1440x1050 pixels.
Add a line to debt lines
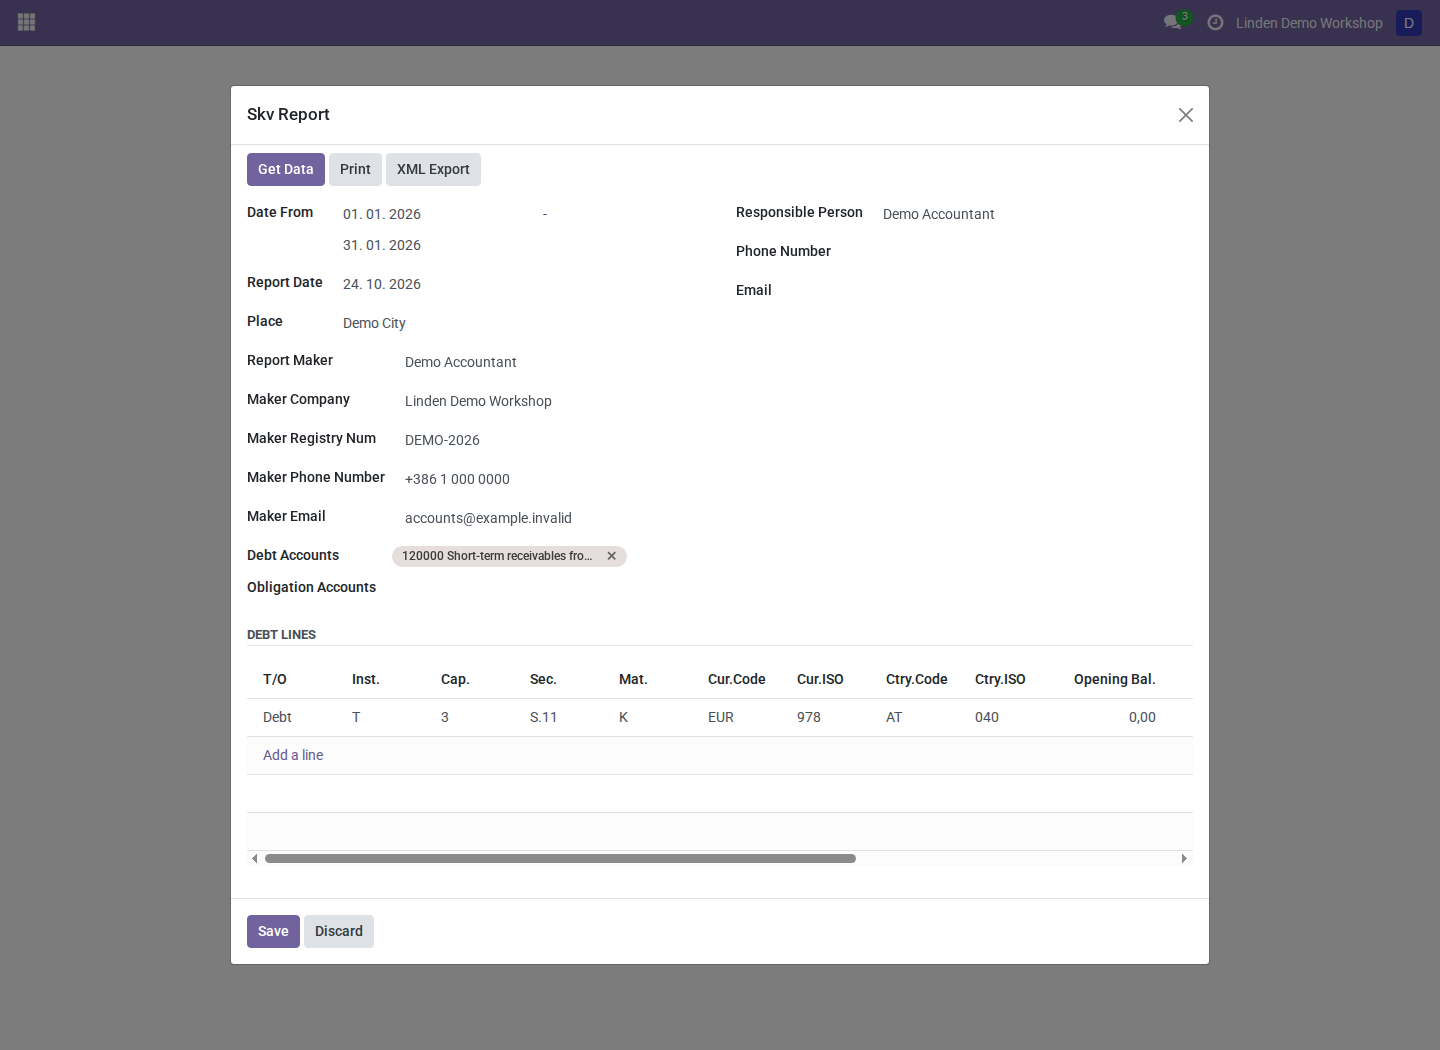(293, 755)
